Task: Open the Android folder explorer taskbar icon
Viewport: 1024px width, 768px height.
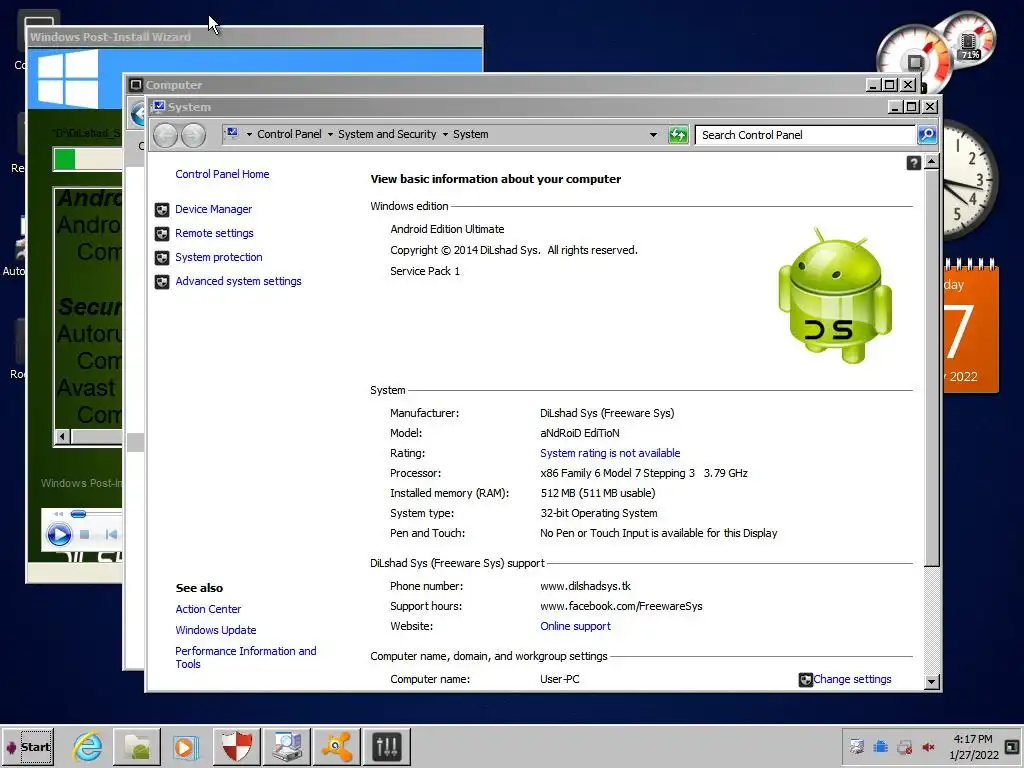Action: [137, 746]
